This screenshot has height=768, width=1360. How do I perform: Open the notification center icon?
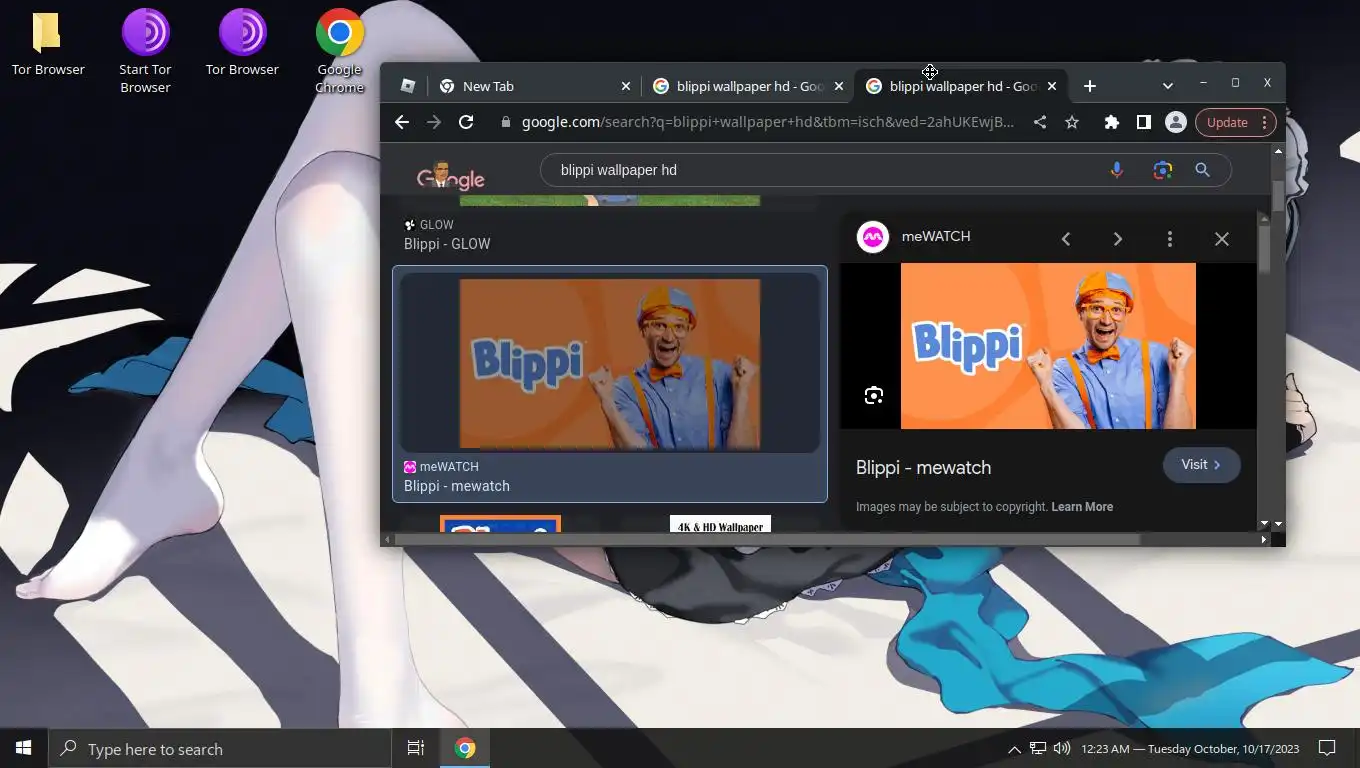click(1327, 748)
